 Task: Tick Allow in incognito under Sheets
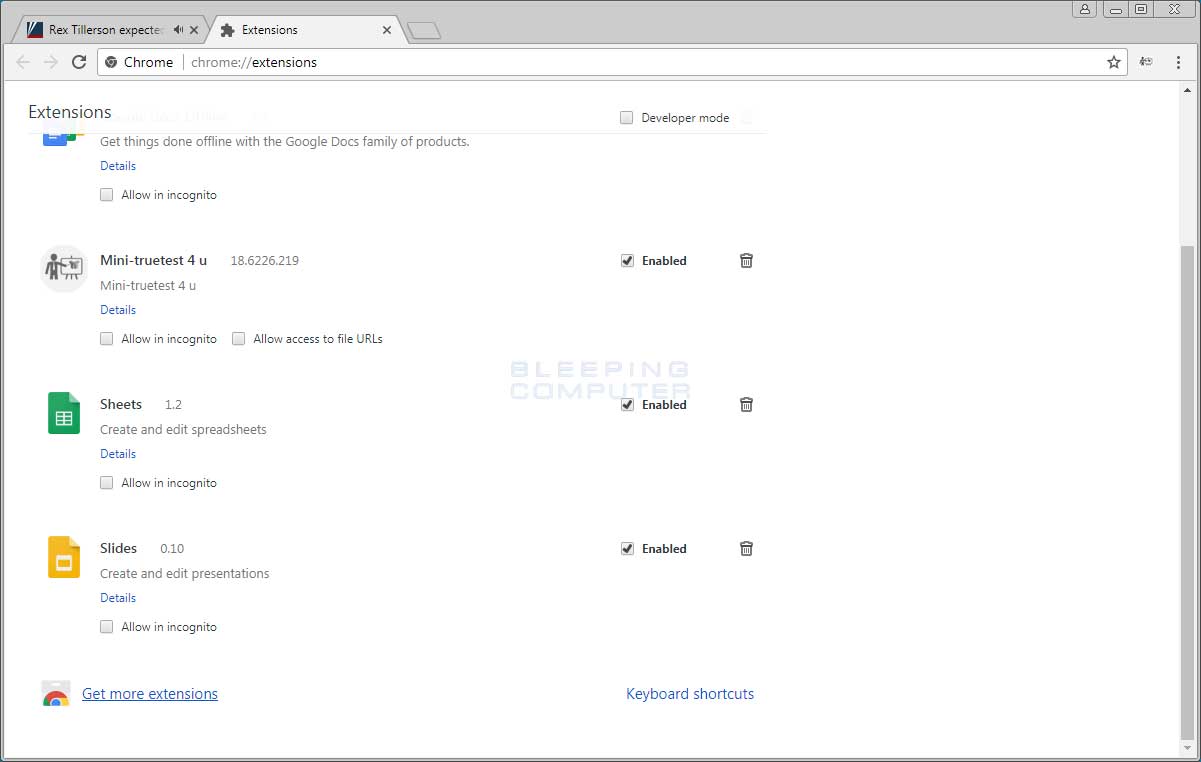pos(106,483)
